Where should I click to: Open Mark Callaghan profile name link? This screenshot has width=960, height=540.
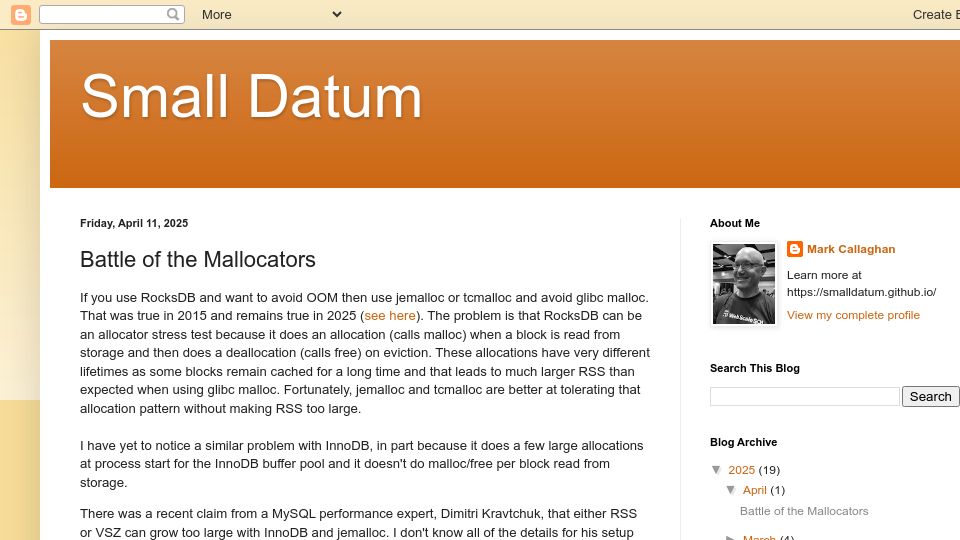click(851, 249)
